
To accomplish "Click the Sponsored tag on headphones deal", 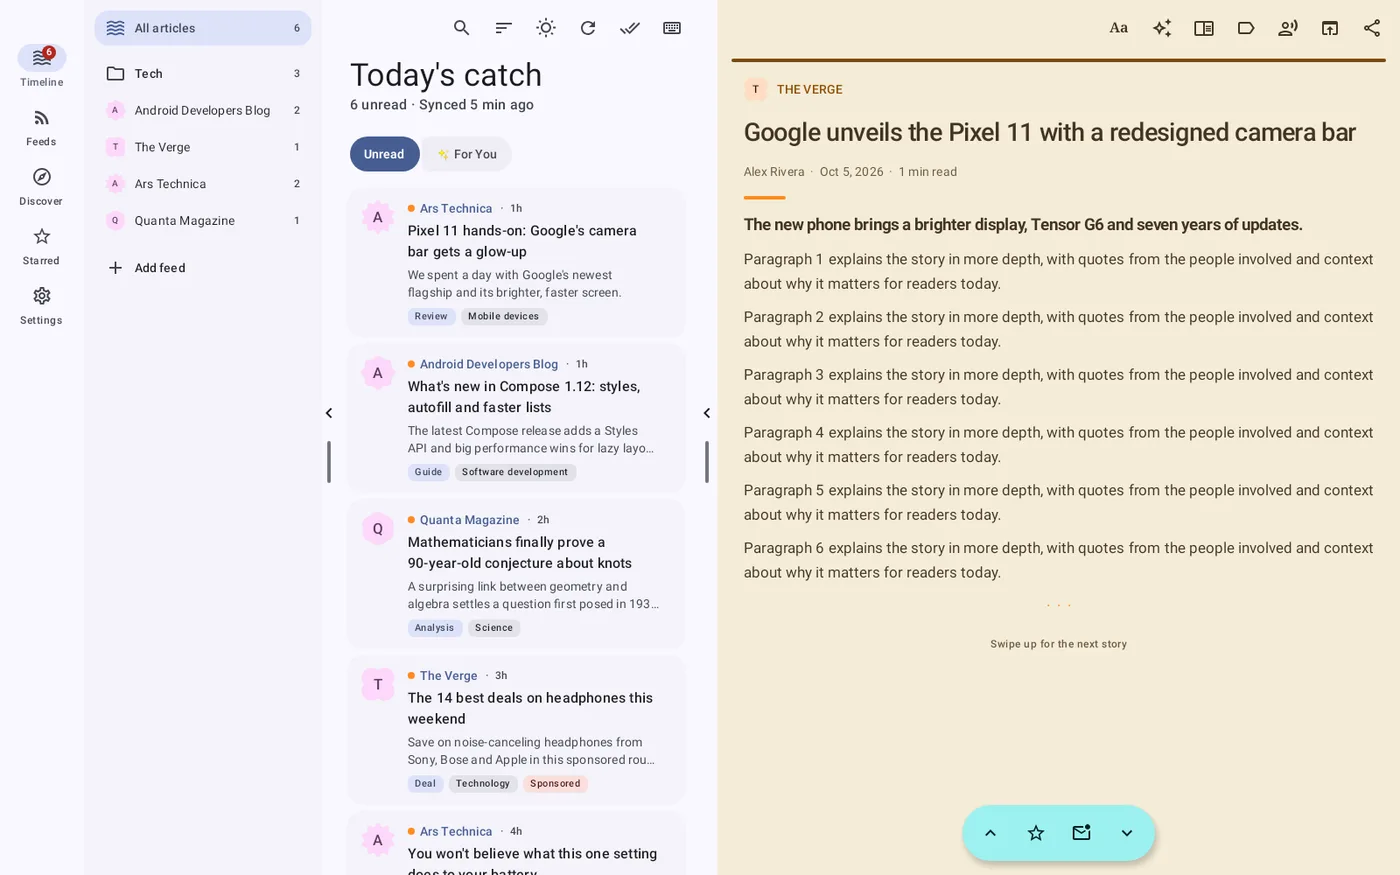I will pos(555,784).
